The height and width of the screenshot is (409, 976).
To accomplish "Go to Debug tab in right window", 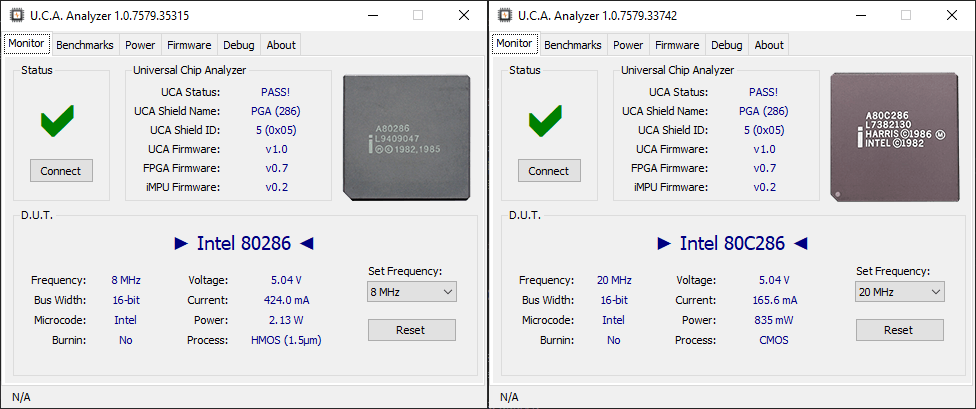I will click(727, 45).
